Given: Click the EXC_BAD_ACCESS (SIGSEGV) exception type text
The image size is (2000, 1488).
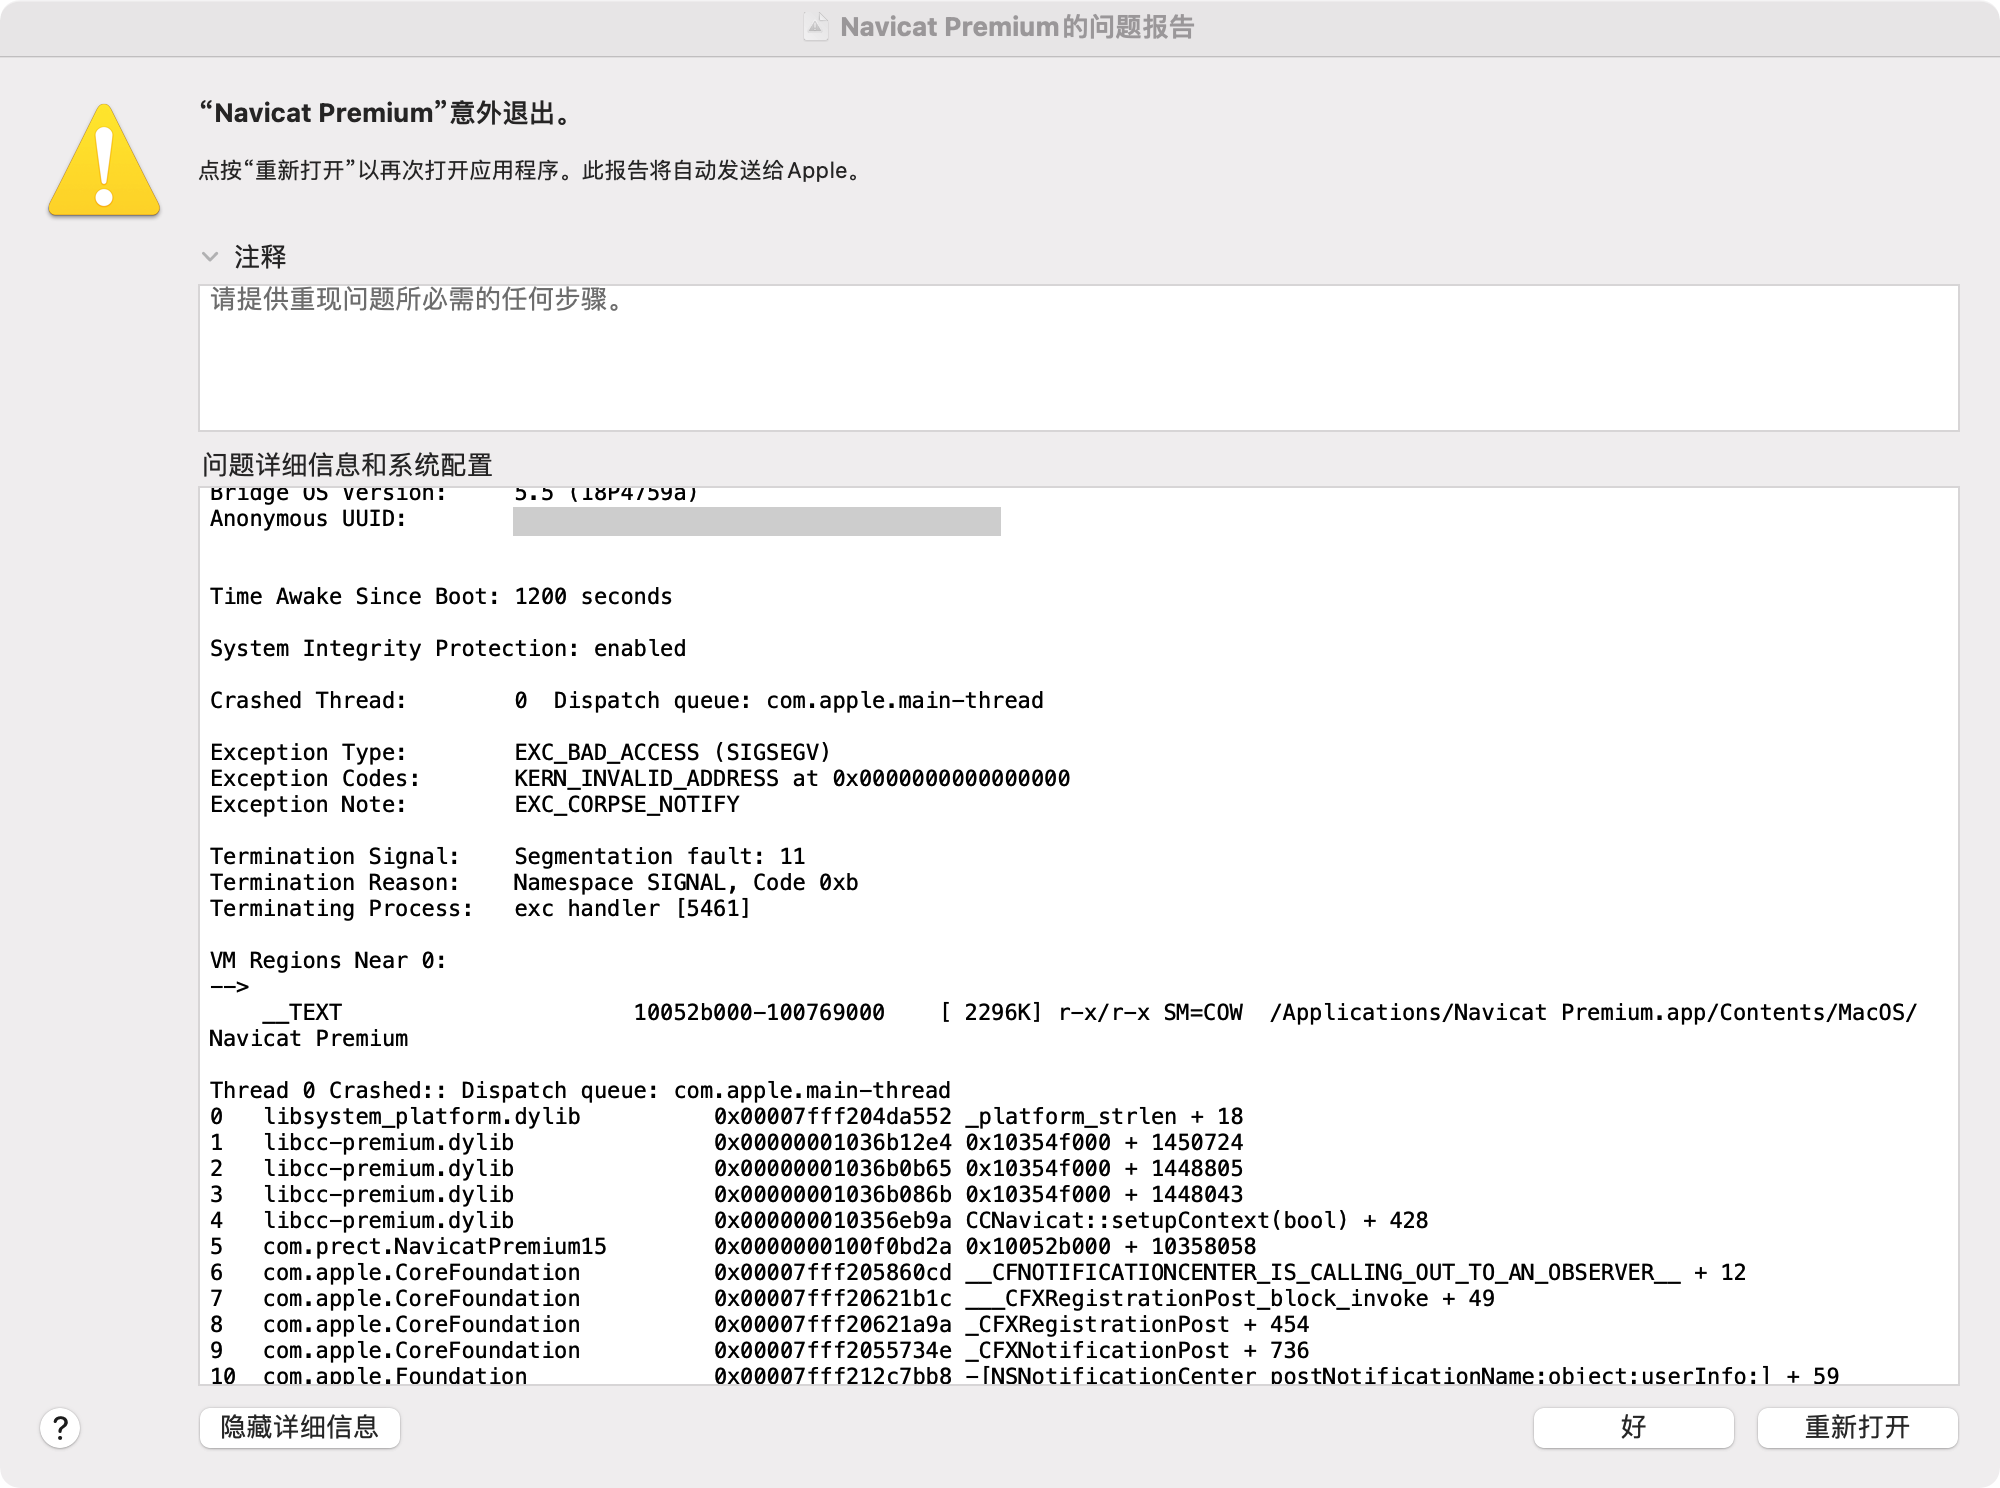Looking at the screenshot, I should click(x=672, y=753).
